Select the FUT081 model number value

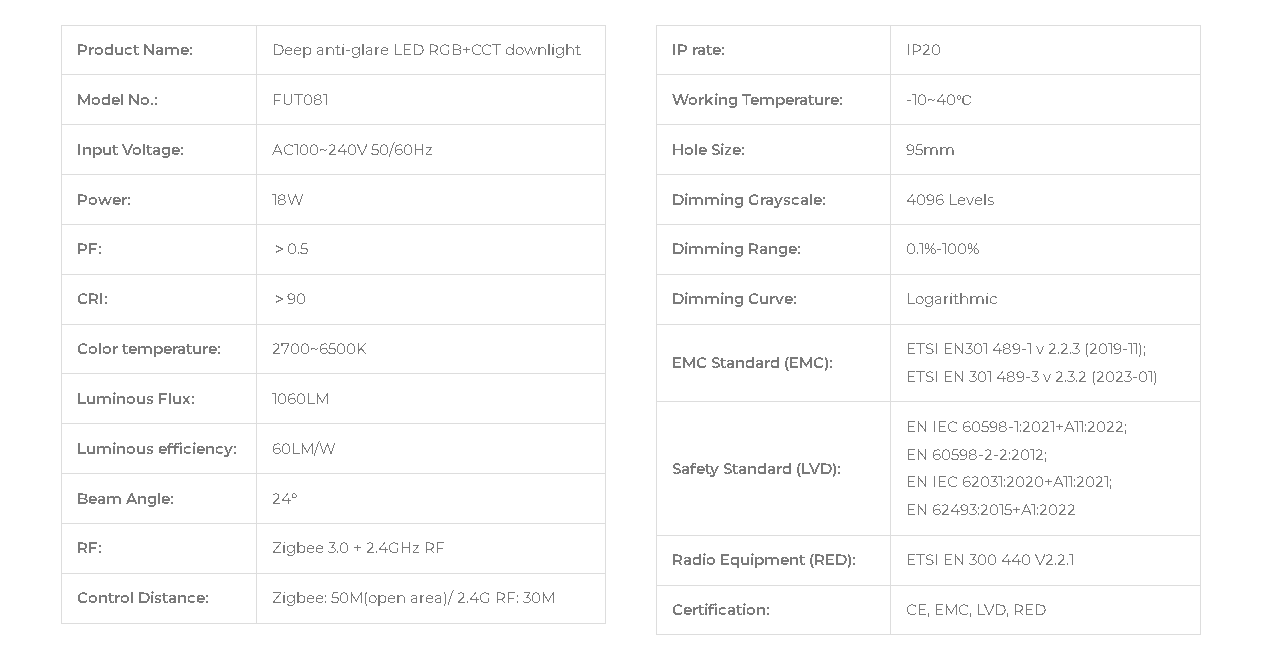pos(300,100)
